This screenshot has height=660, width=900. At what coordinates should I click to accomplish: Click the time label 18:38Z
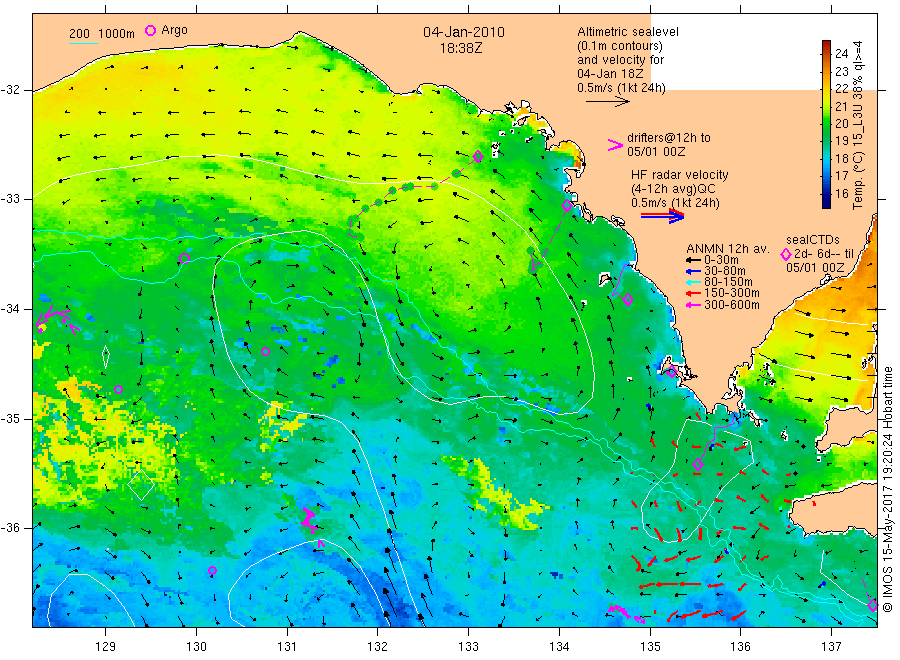point(461,48)
